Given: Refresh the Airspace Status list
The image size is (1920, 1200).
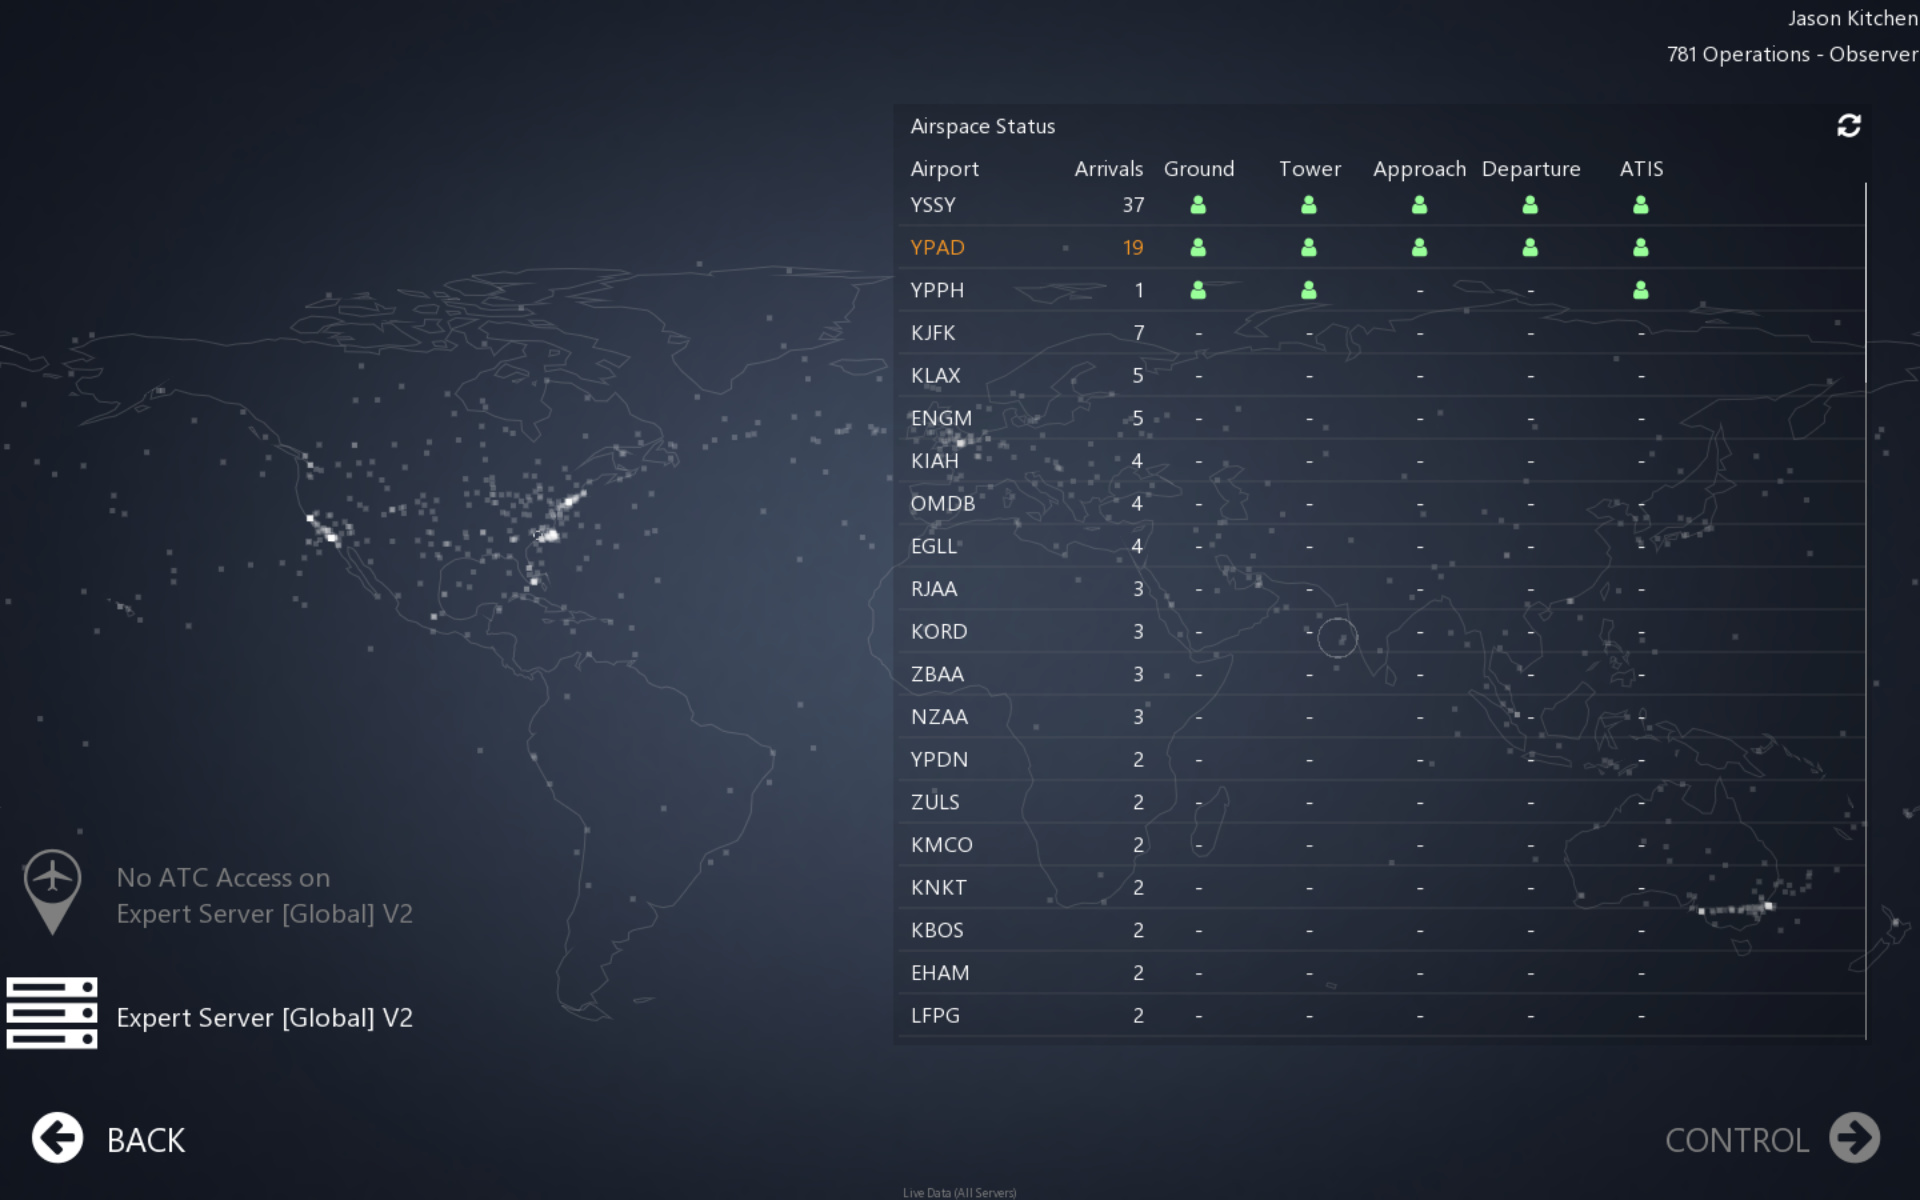Looking at the screenshot, I should coord(1848,126).
